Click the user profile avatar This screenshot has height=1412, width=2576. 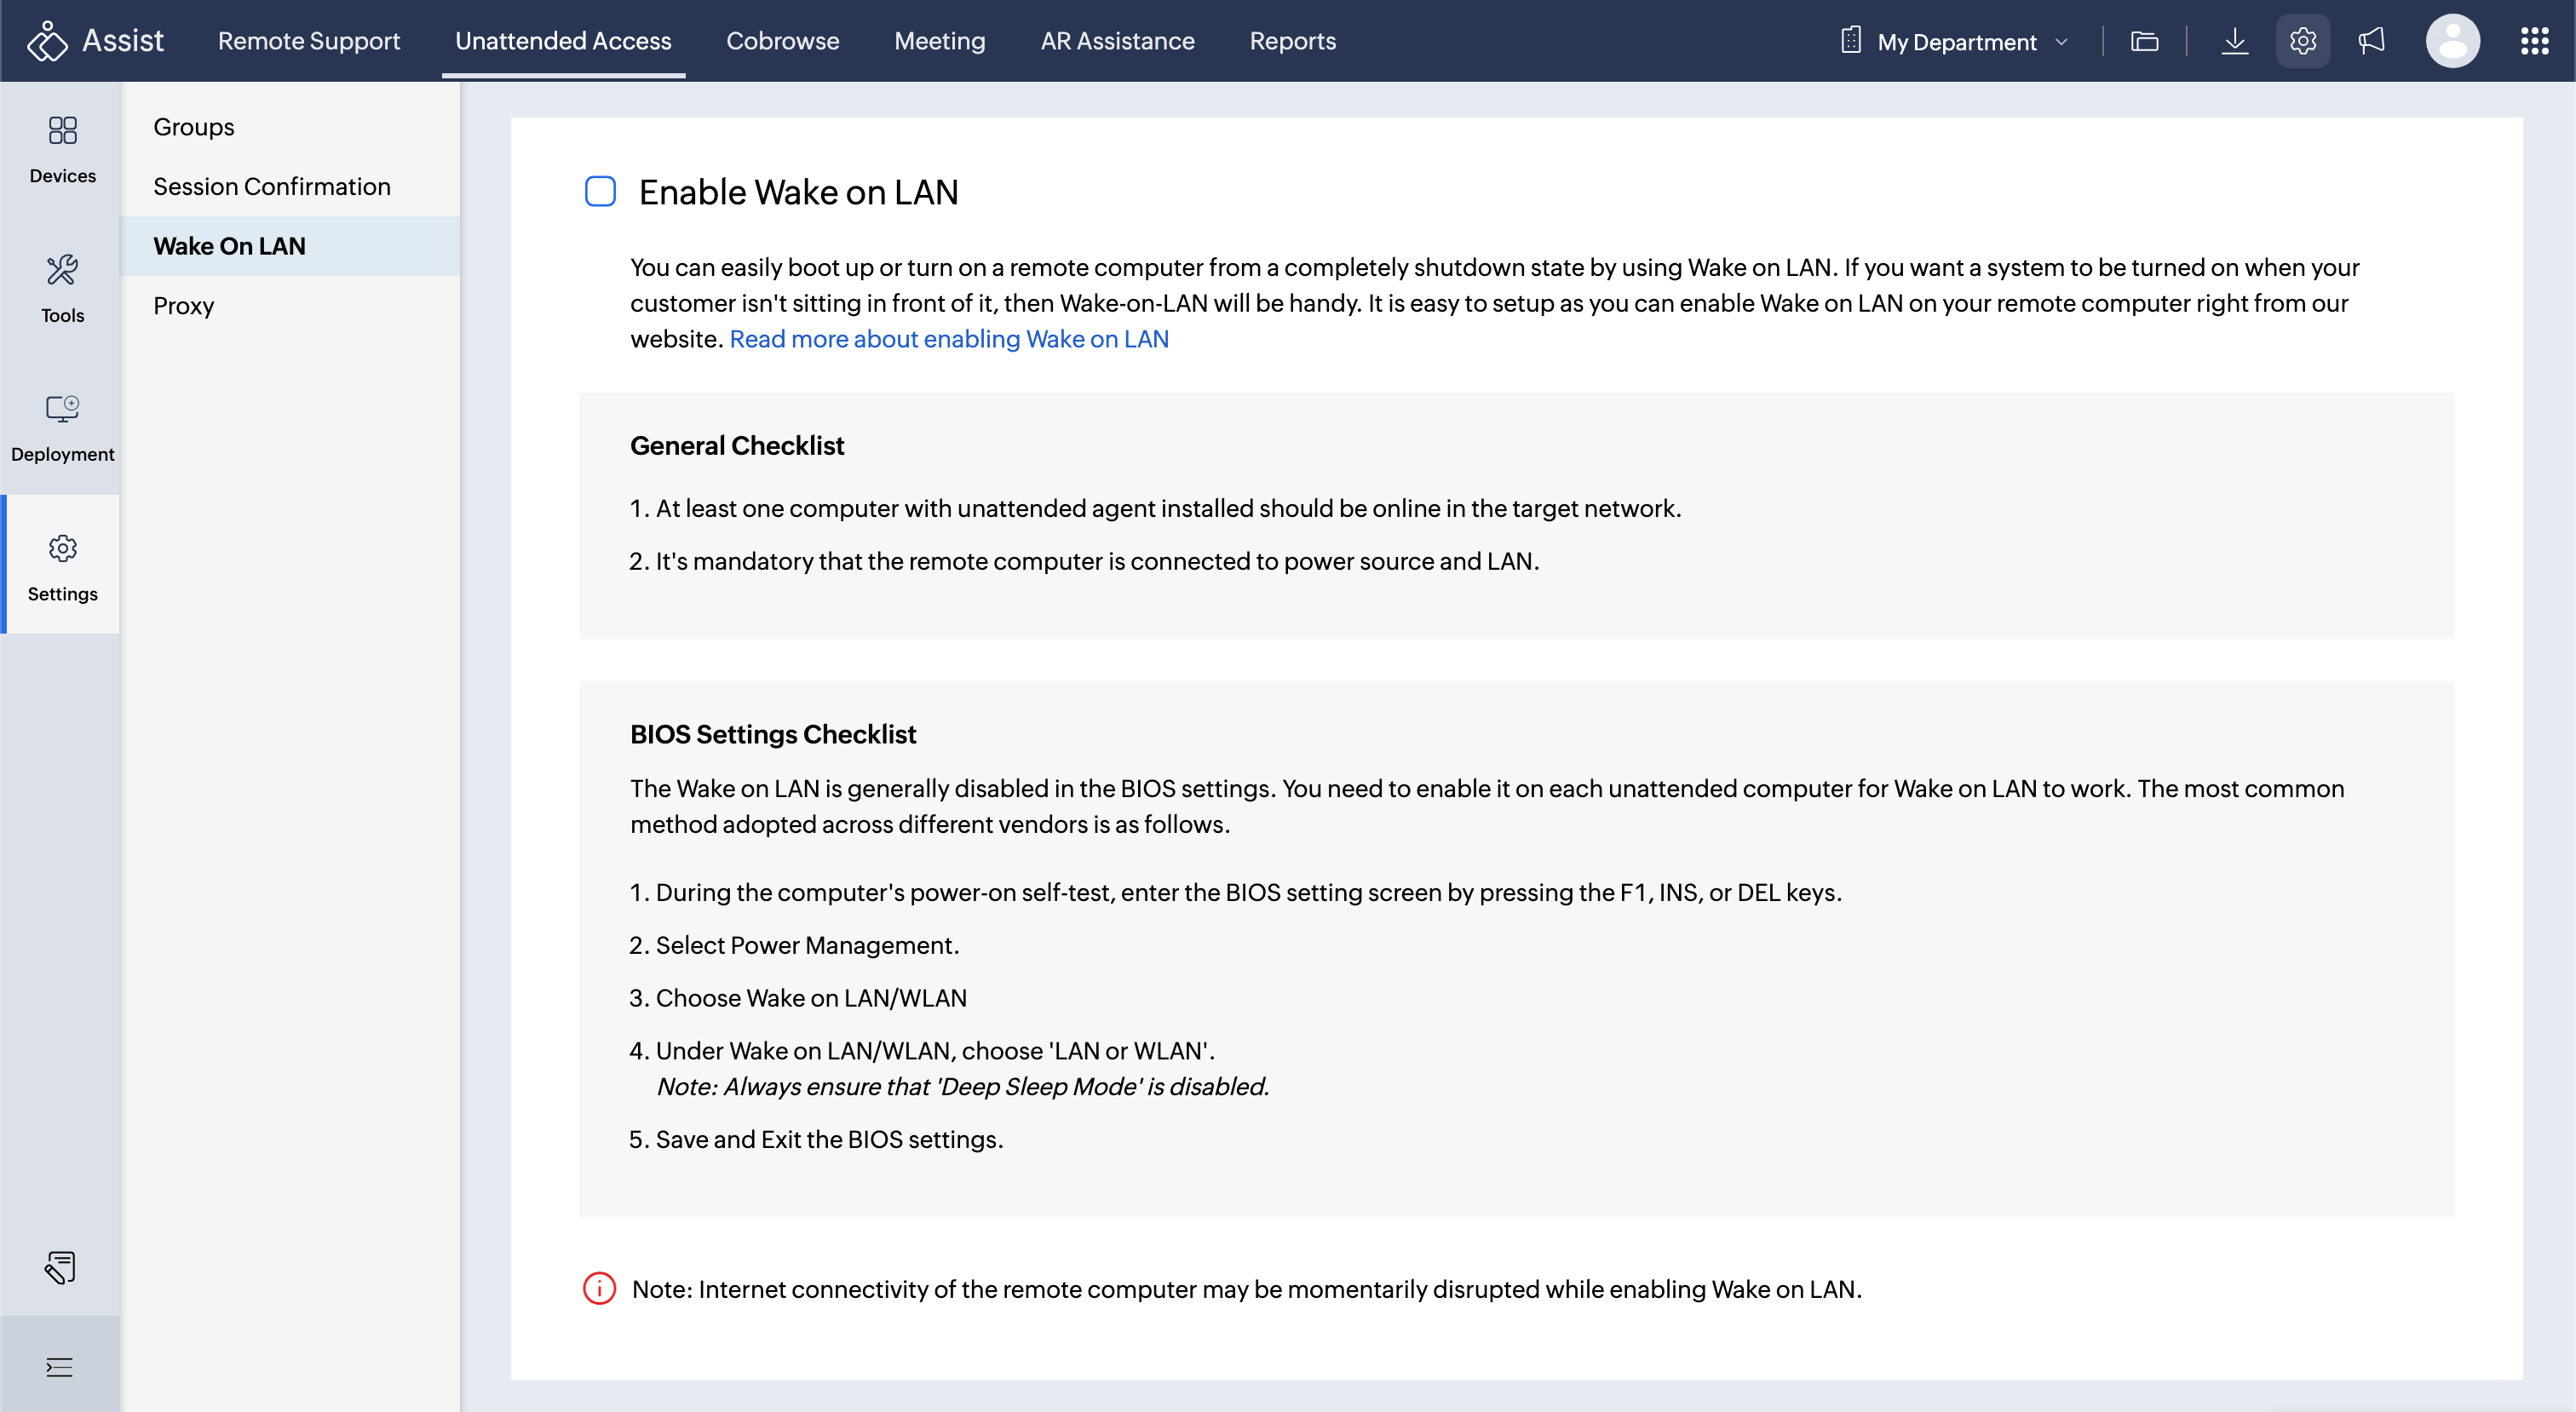click(2452, 41)
